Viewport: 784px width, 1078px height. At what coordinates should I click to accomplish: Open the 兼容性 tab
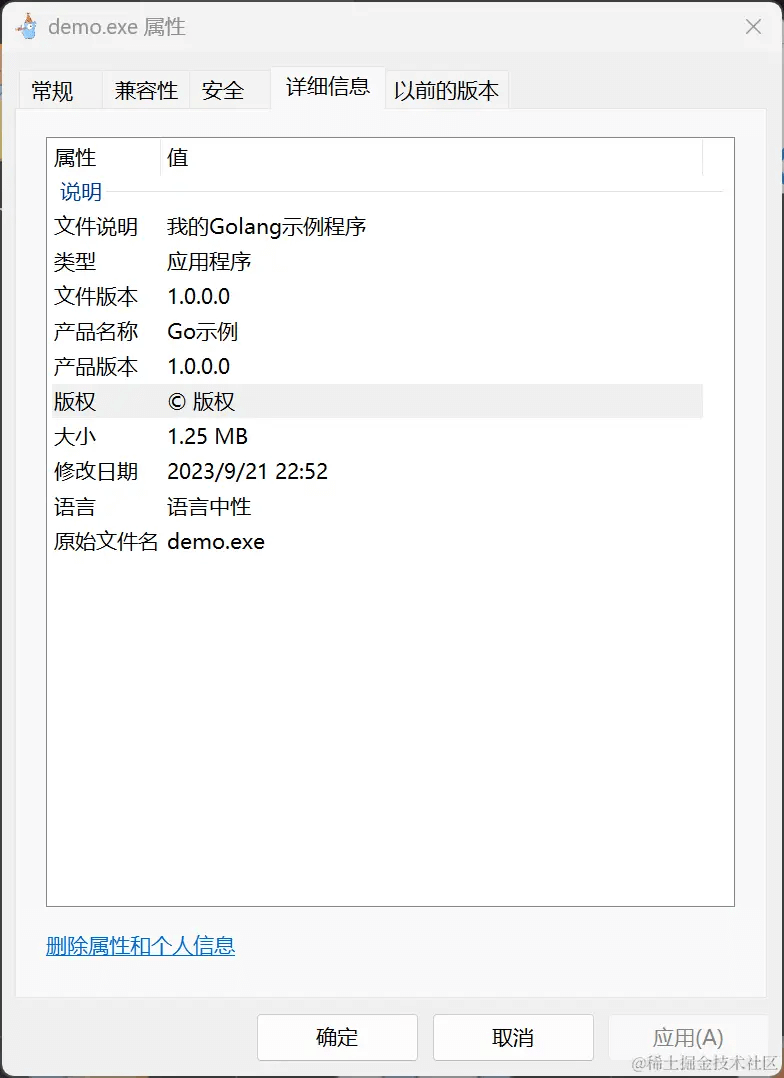pyautogui.click(x=146, y=90)
